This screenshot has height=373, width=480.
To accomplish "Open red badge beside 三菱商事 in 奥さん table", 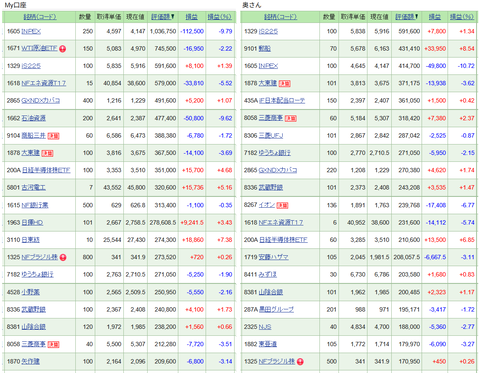I will (291, 118).
